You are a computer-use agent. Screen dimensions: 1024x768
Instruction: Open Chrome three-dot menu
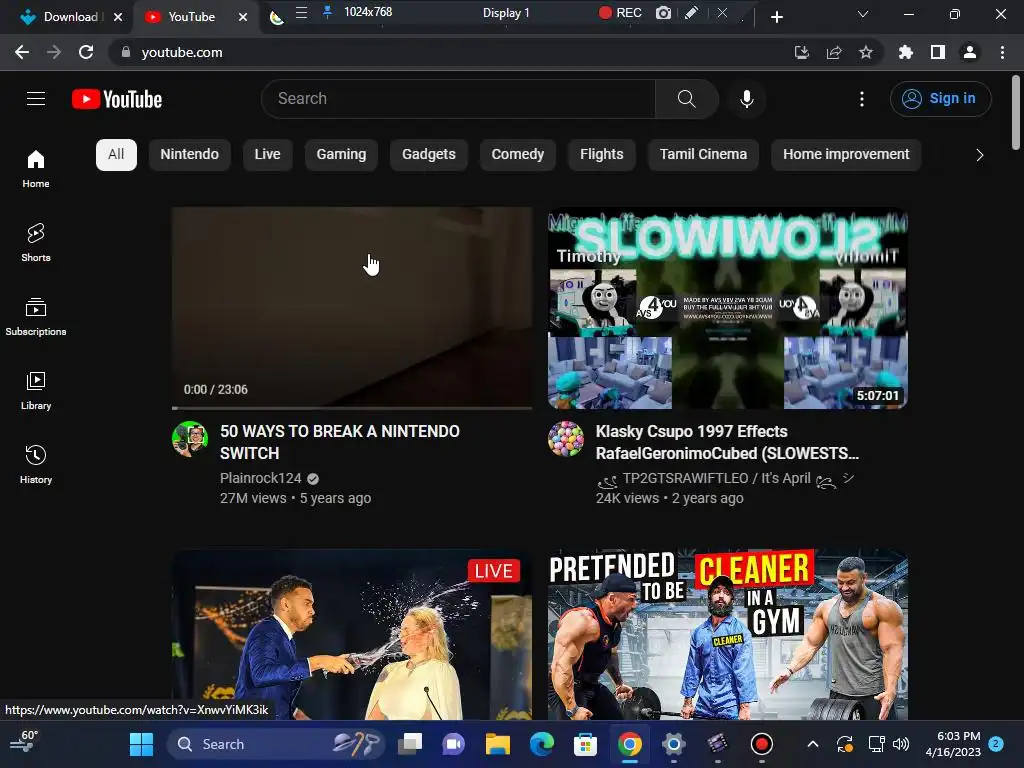click(1002, 52)
